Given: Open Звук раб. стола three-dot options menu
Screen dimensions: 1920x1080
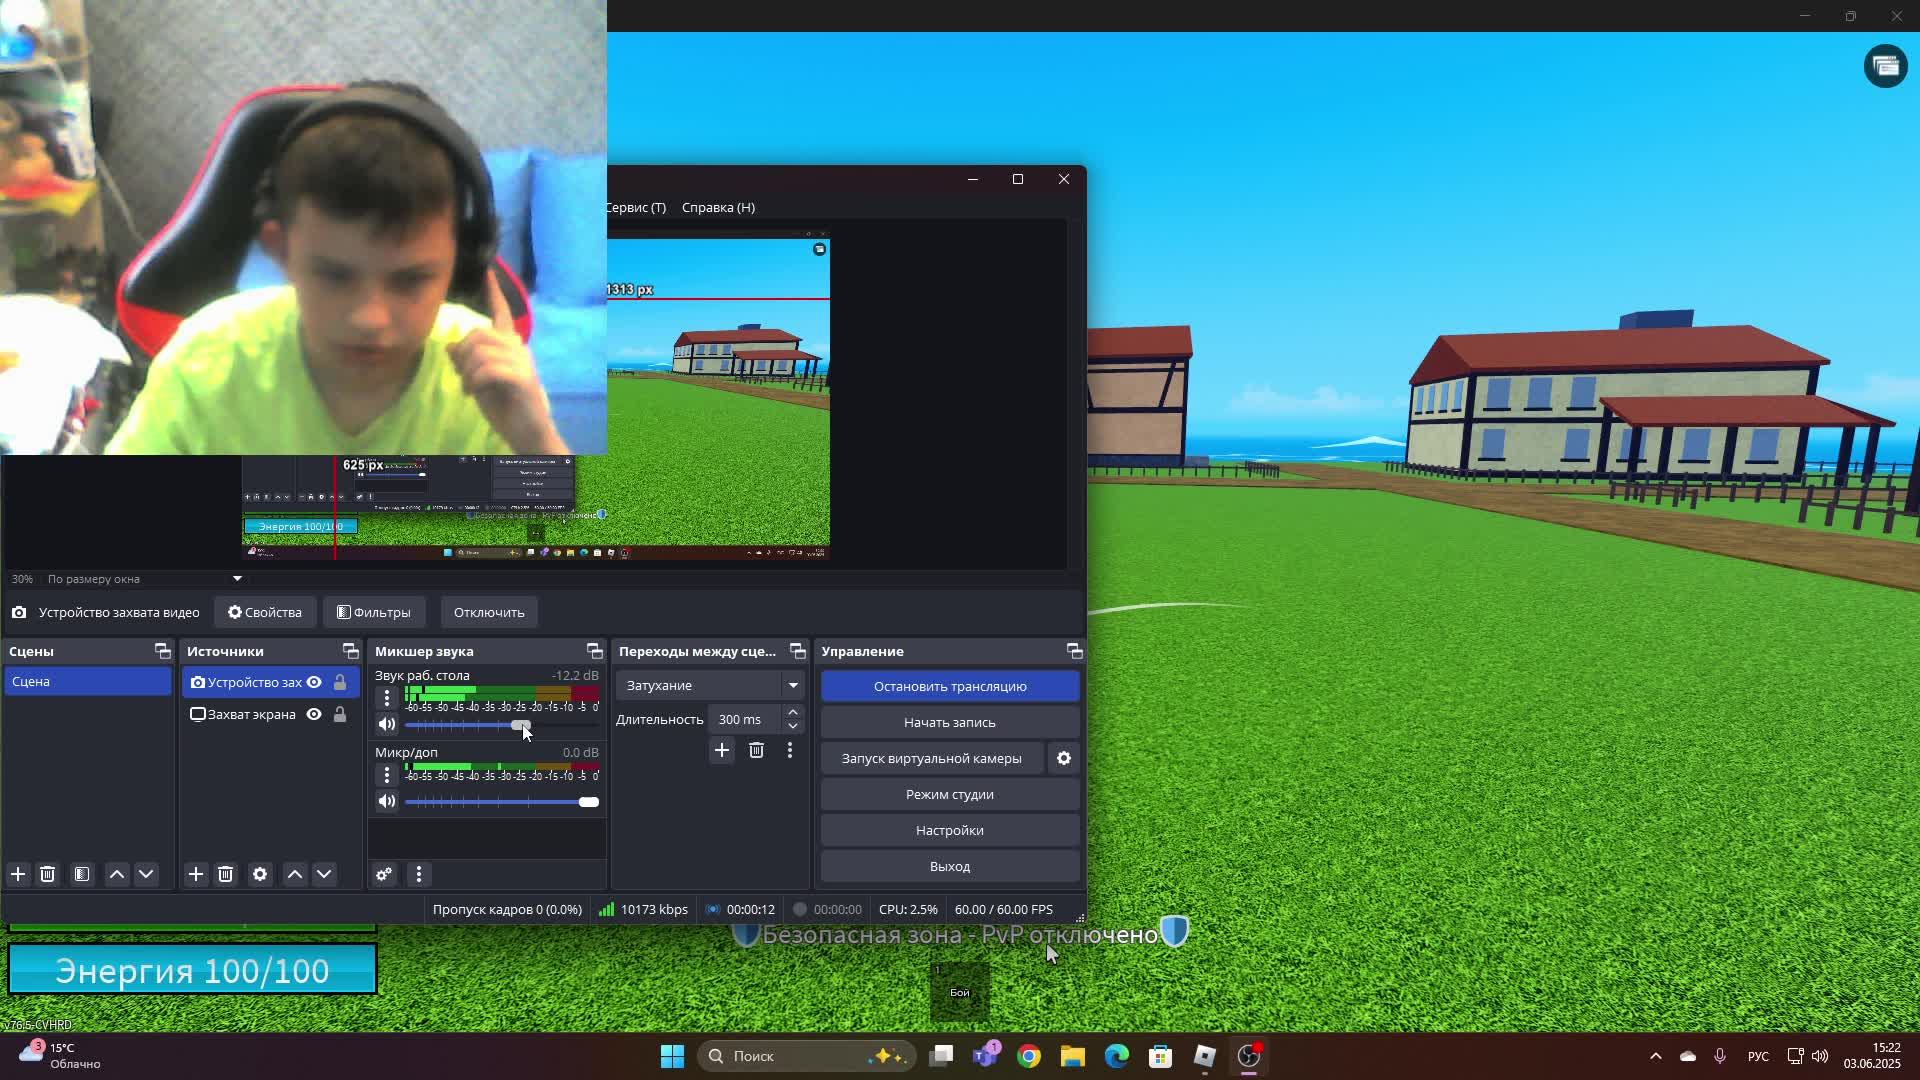Looking at the screenshot, I should 387,698.
